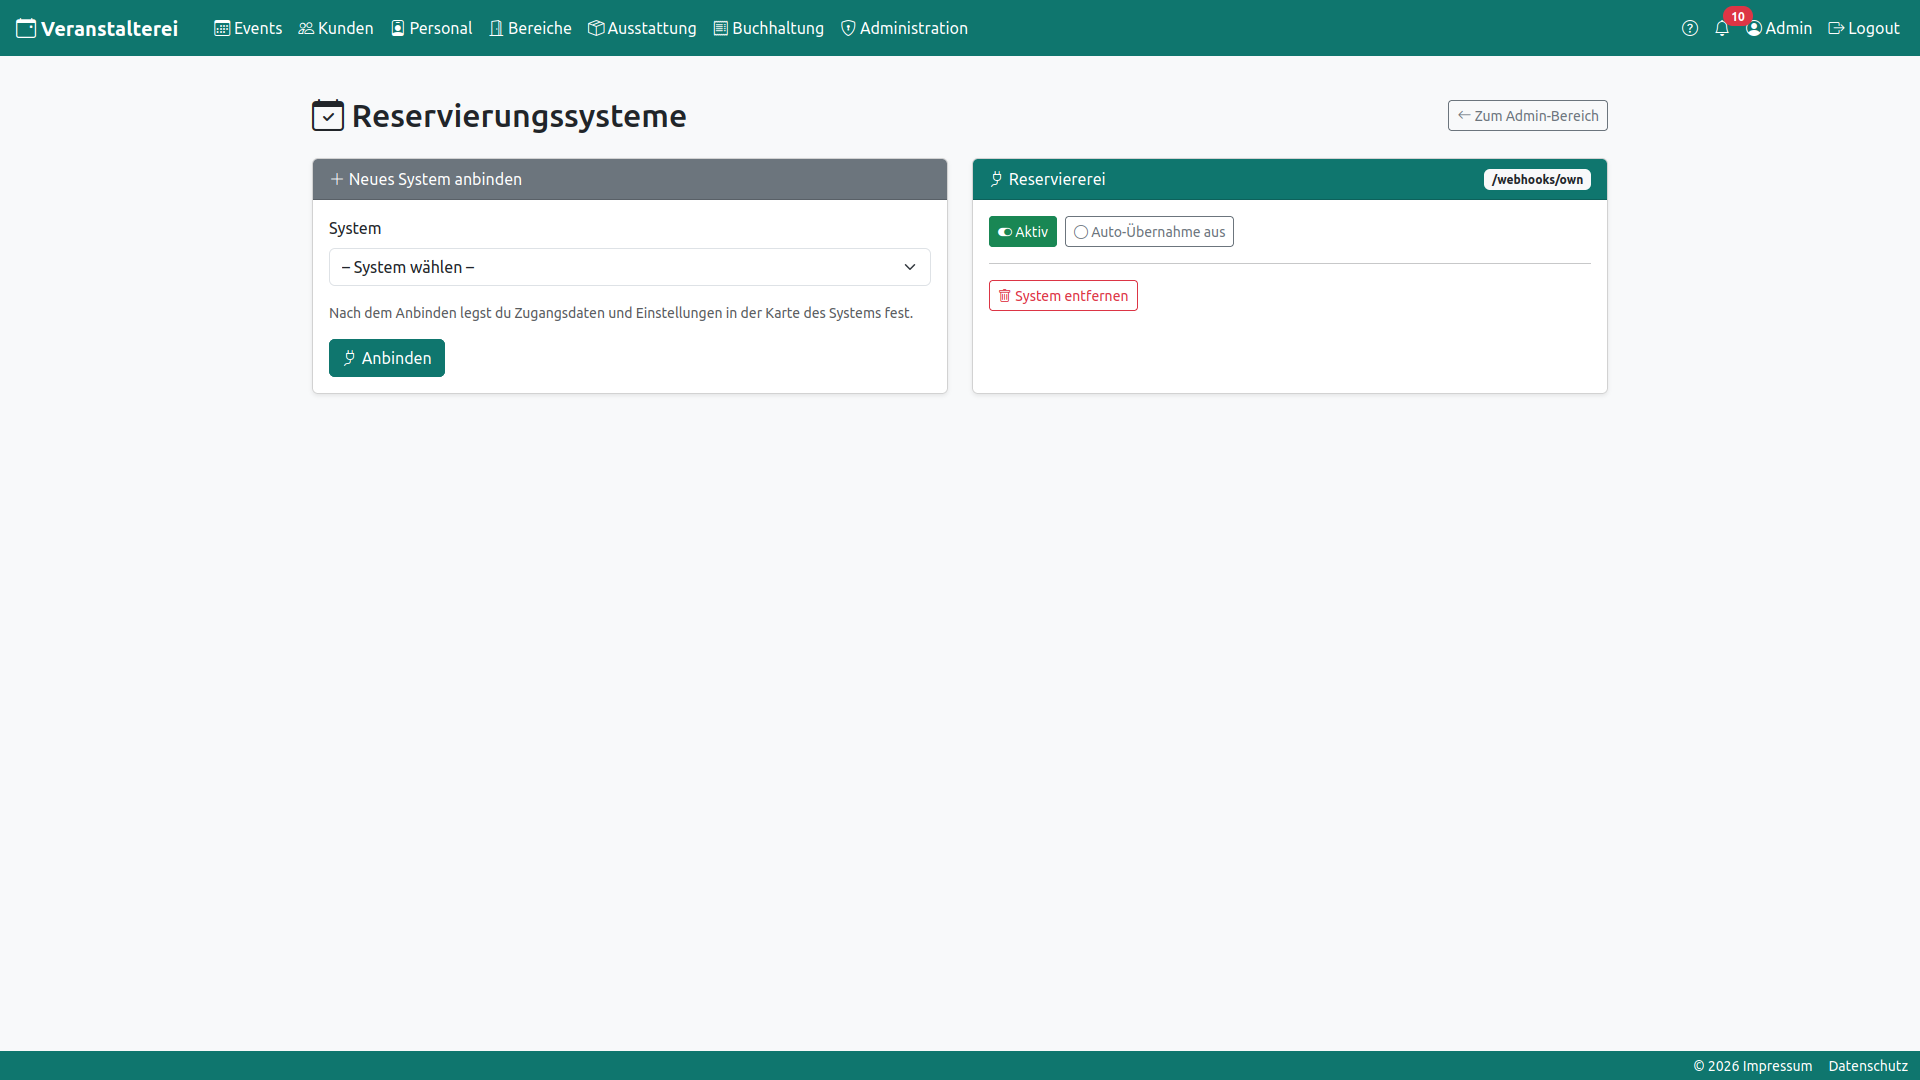Toggle Auto-Übernahme aus button
1920x1080 pixels.
(x=1149, y=232)
